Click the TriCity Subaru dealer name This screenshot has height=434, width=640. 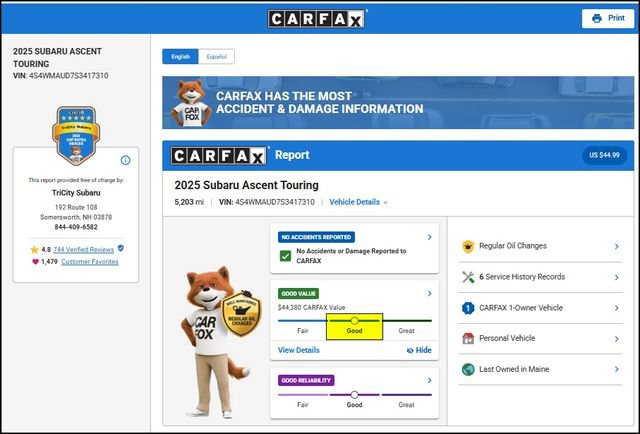[x=76, y=193]
